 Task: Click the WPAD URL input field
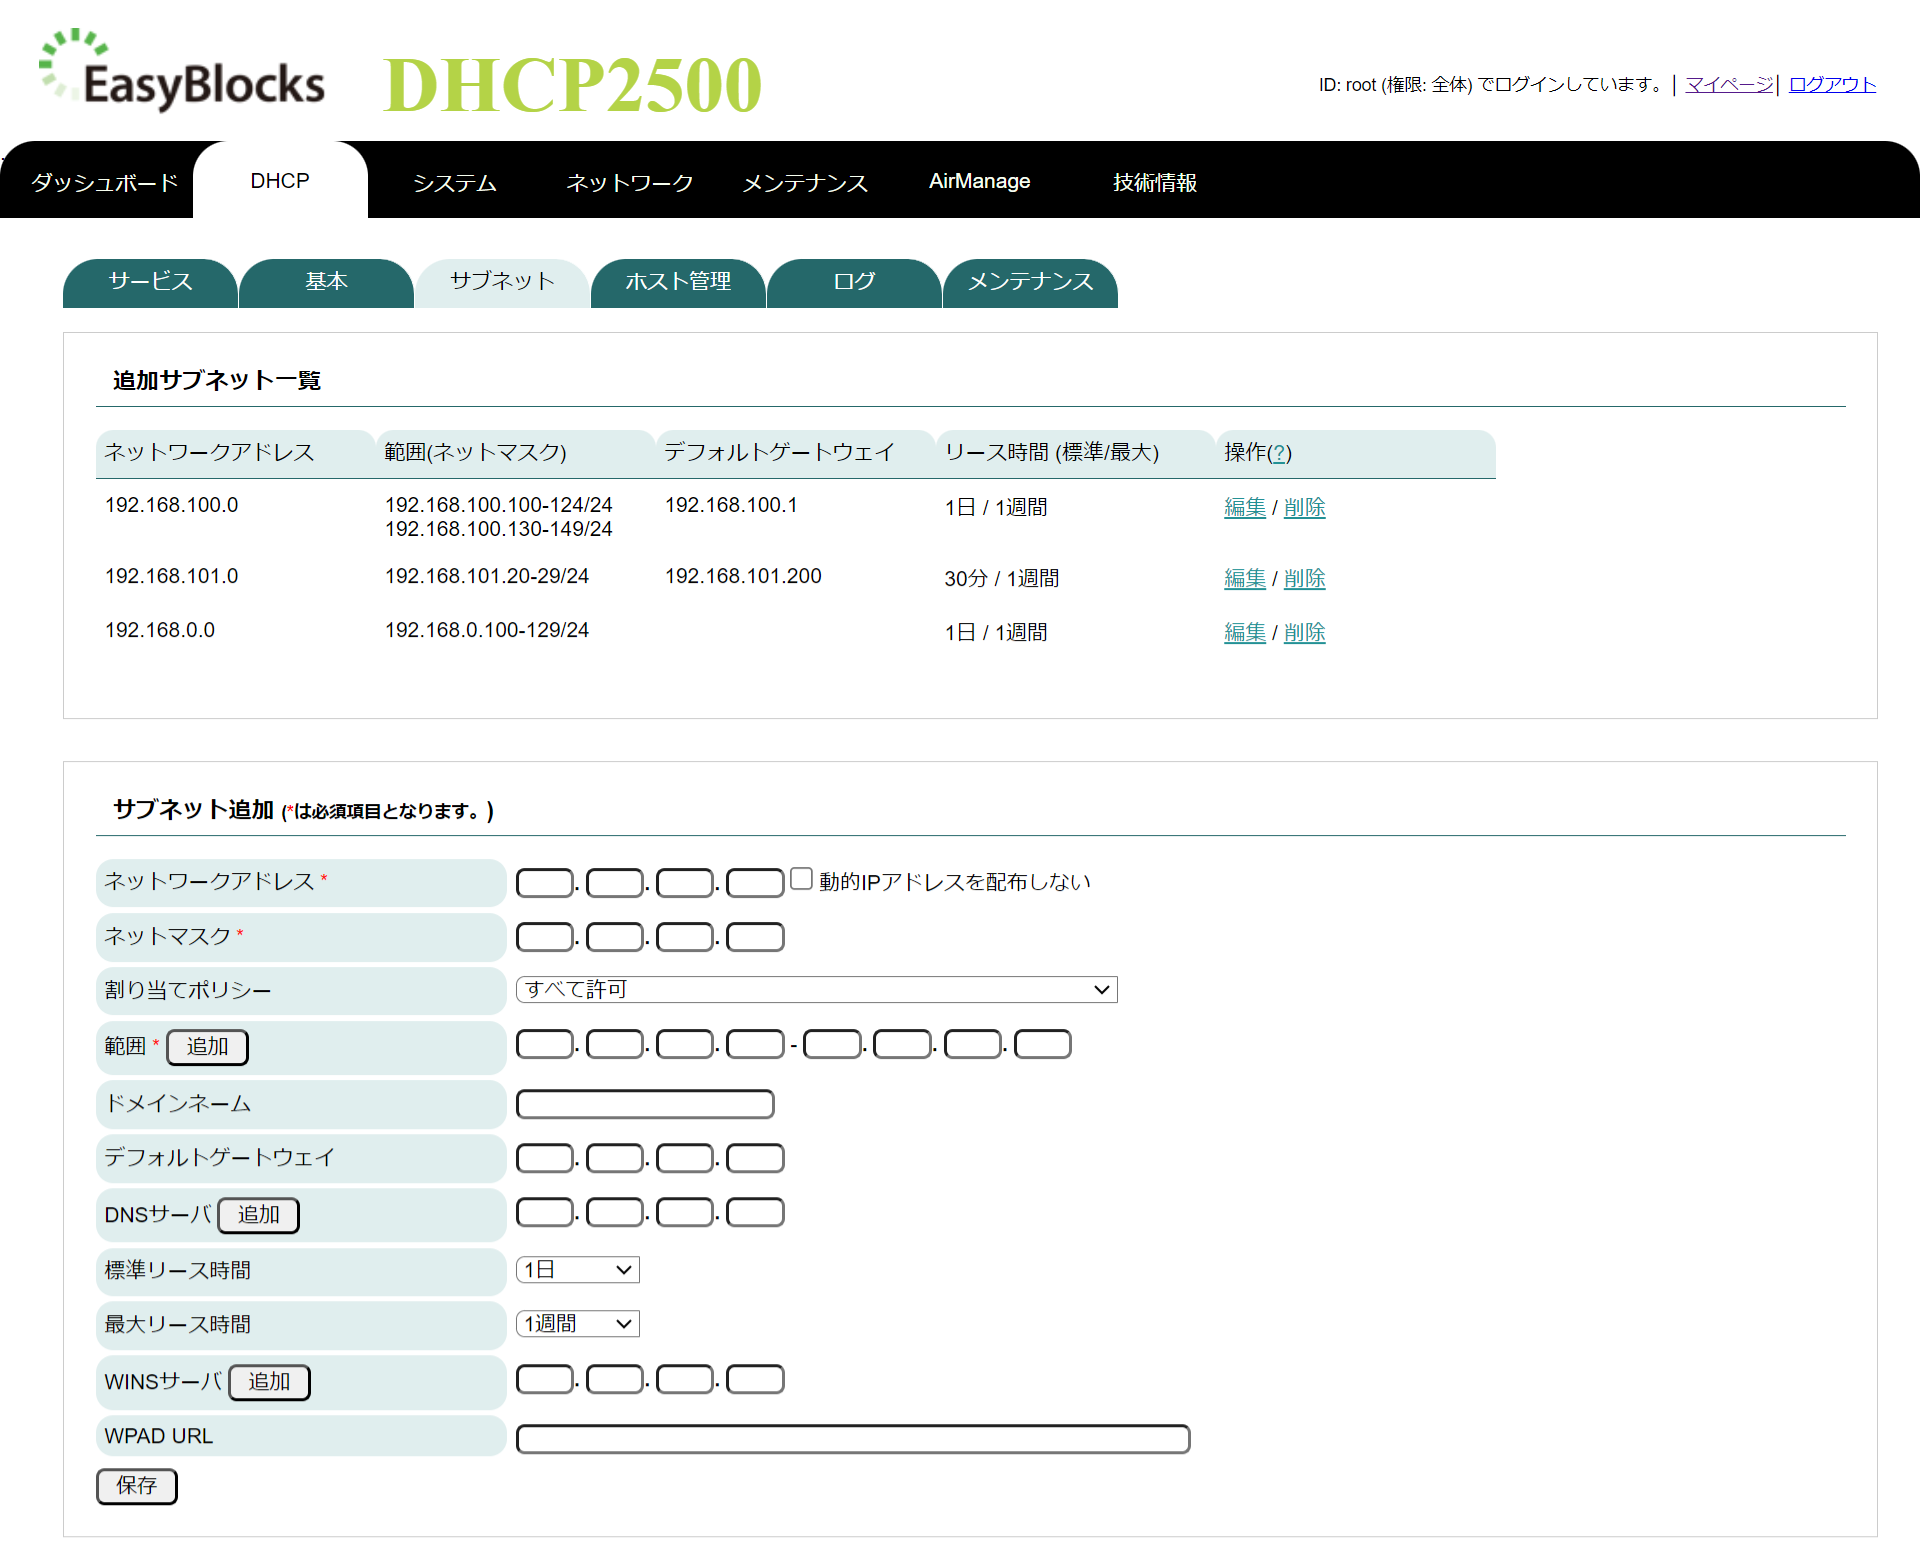click(853, 1439)
